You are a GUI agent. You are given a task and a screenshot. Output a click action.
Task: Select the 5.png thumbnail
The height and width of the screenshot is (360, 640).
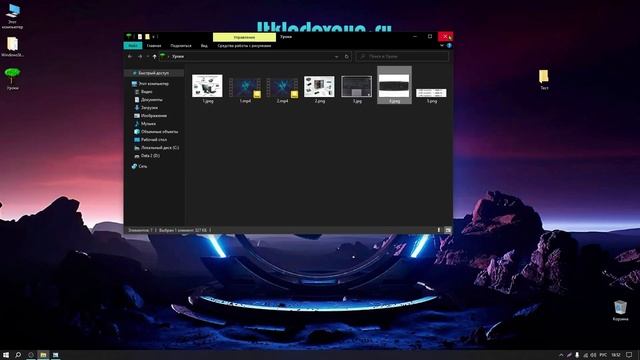[431, 93]
